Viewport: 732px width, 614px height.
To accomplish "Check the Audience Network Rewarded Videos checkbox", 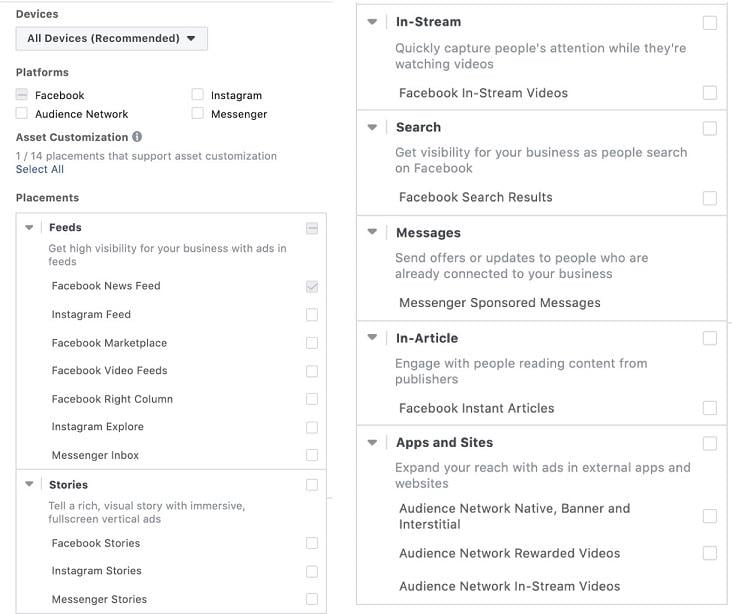I will click(x=710, y=553).
